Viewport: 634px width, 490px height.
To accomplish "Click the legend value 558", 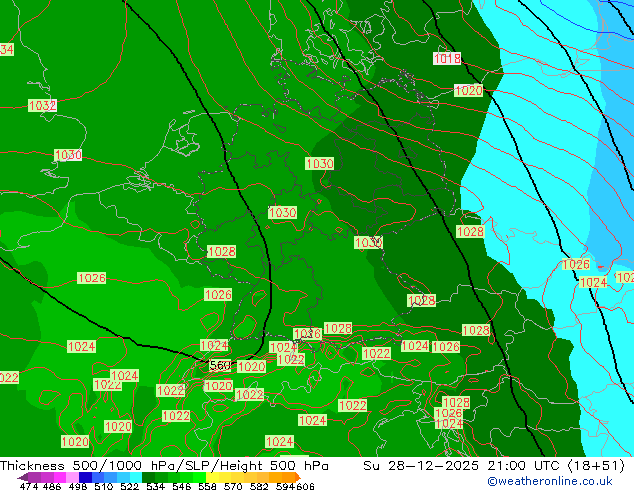I will [207, 486].
